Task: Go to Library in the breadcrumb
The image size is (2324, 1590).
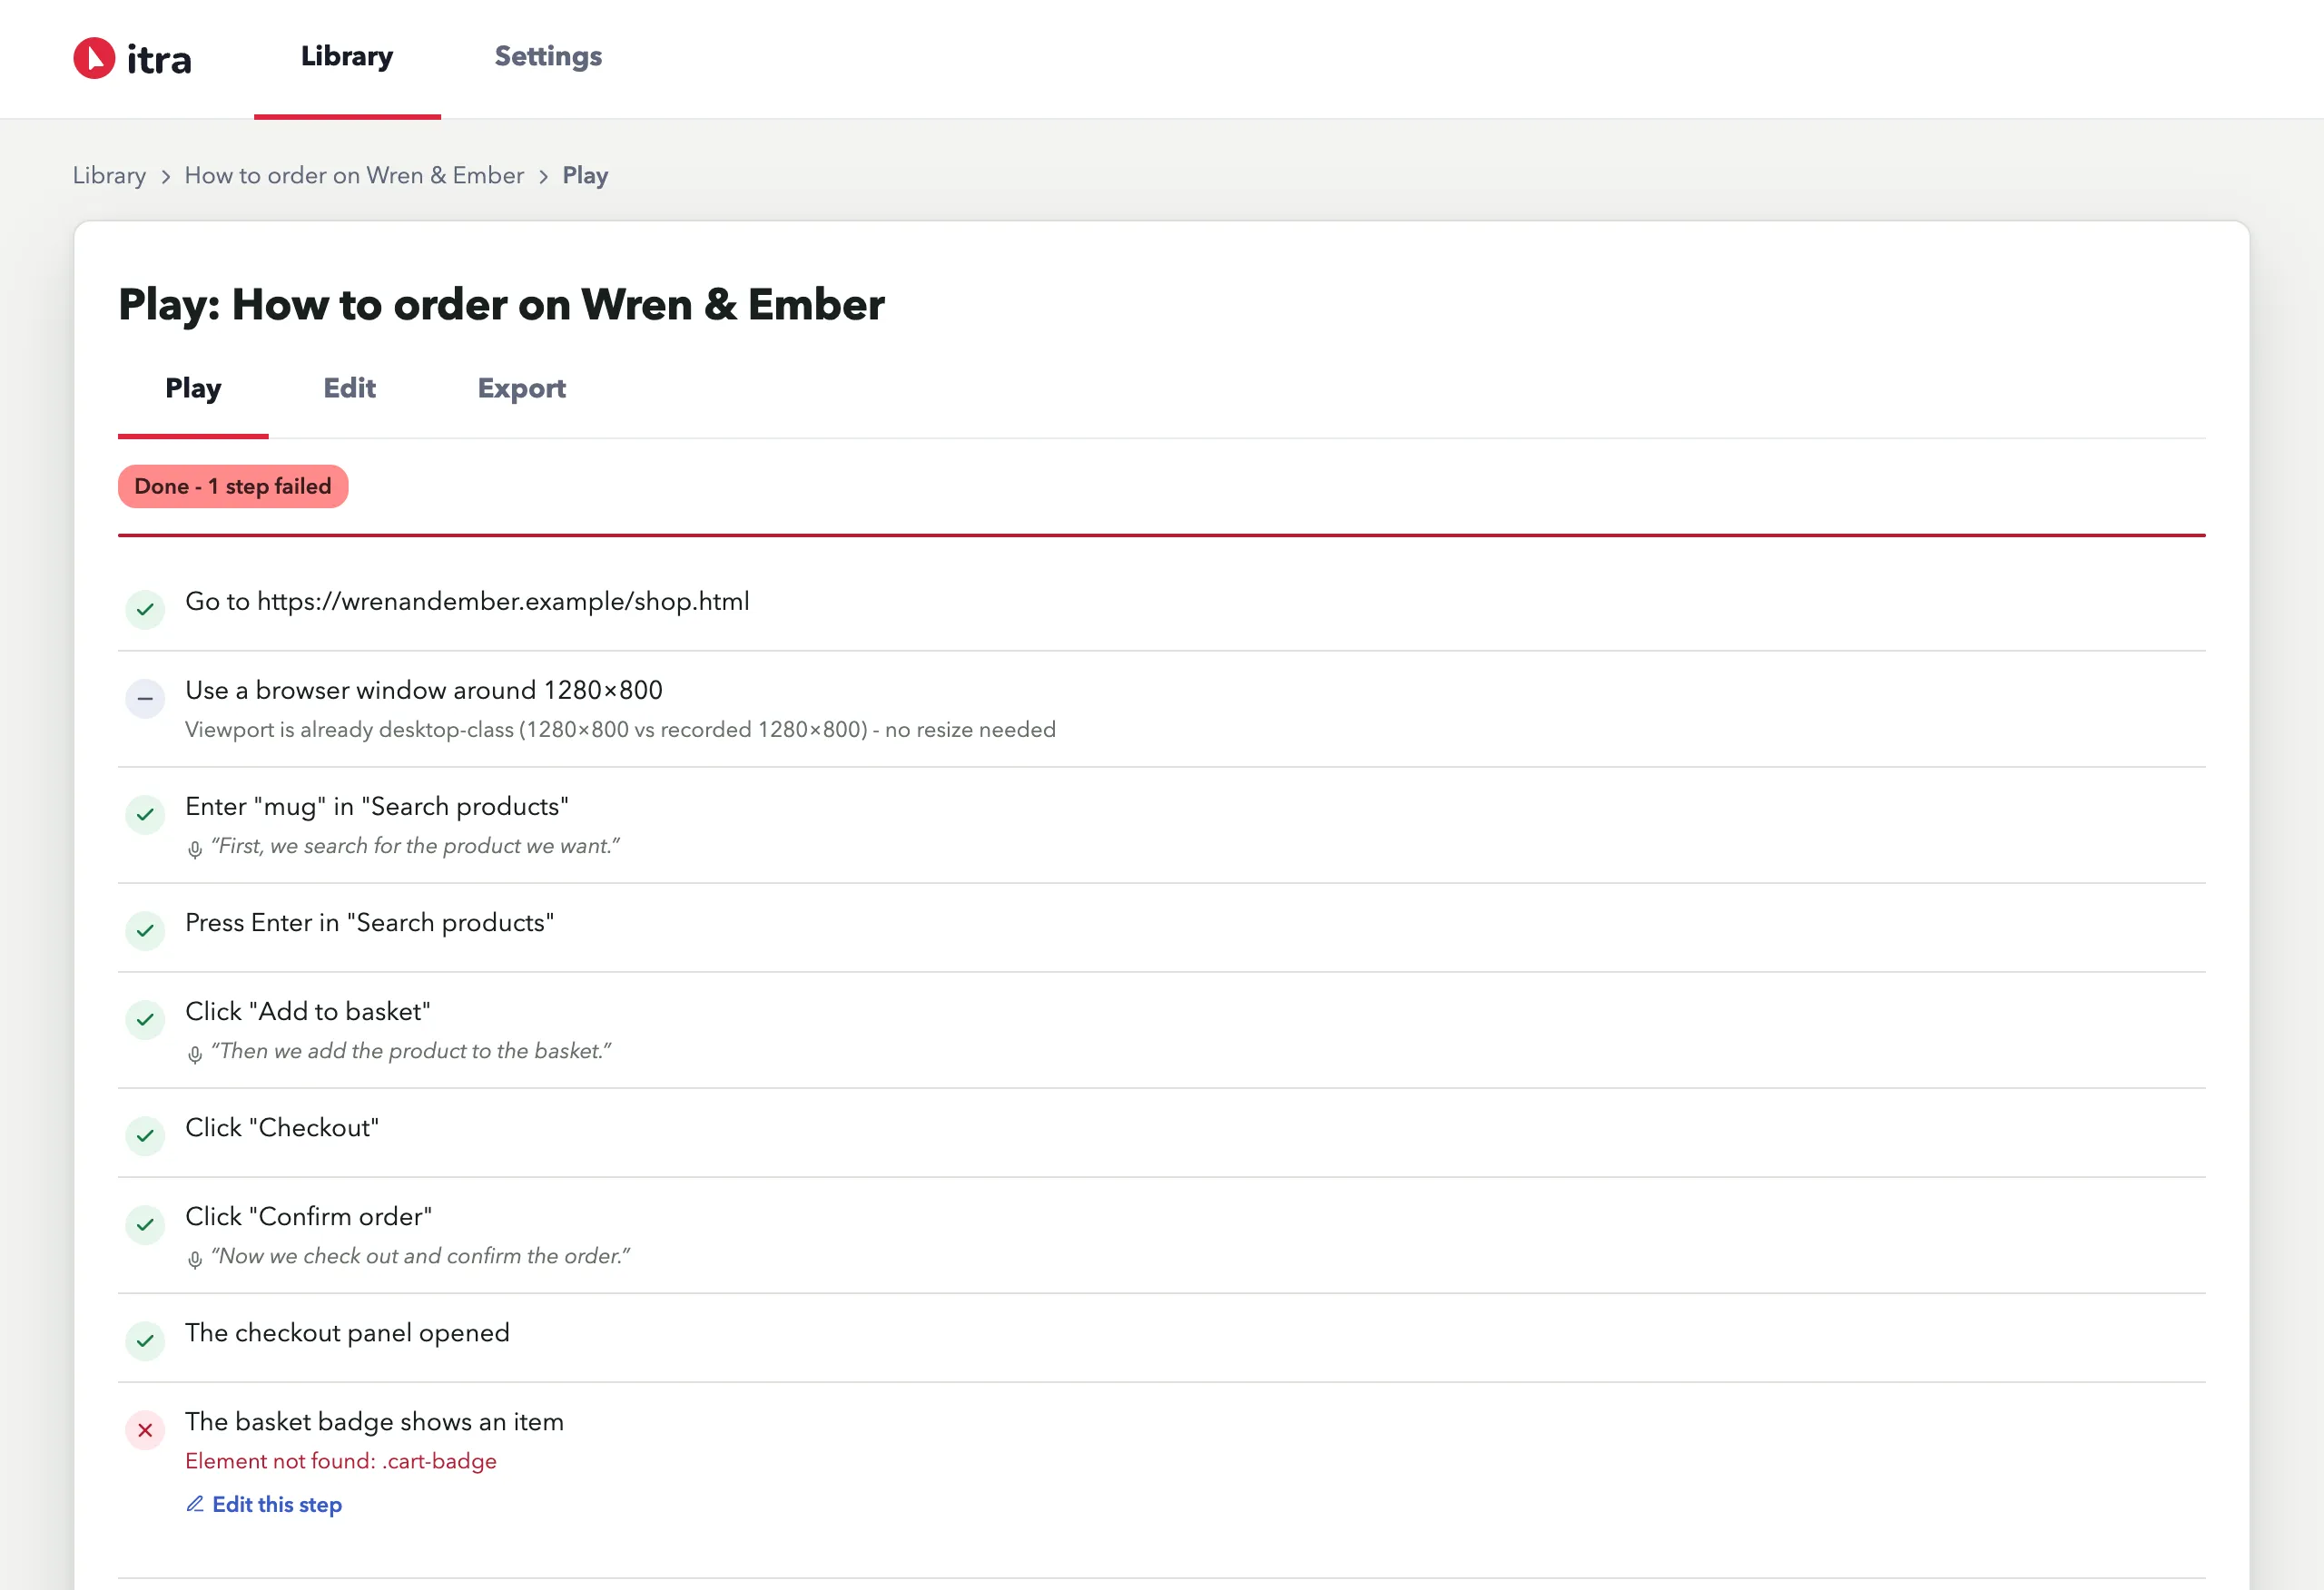Action: (109, 176)
